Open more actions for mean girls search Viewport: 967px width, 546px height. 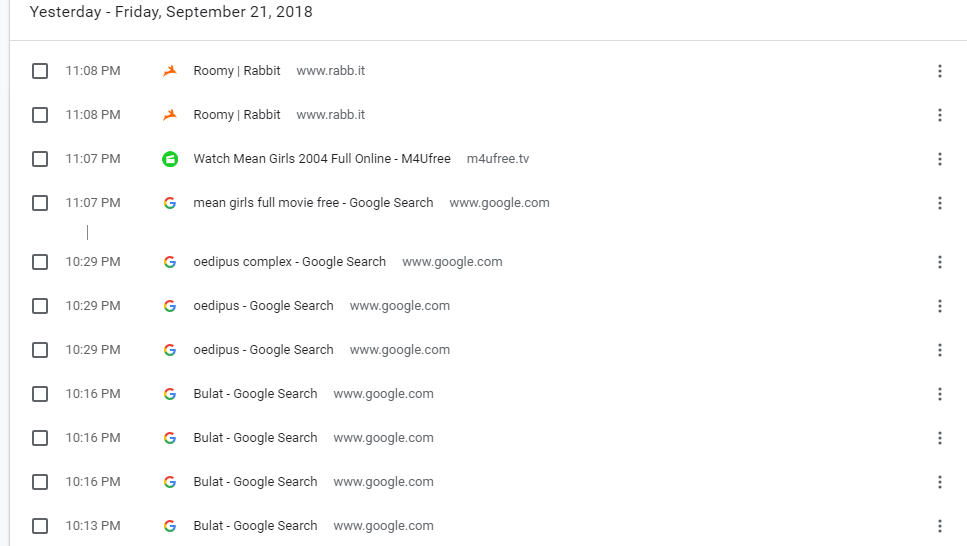(939, 203)
